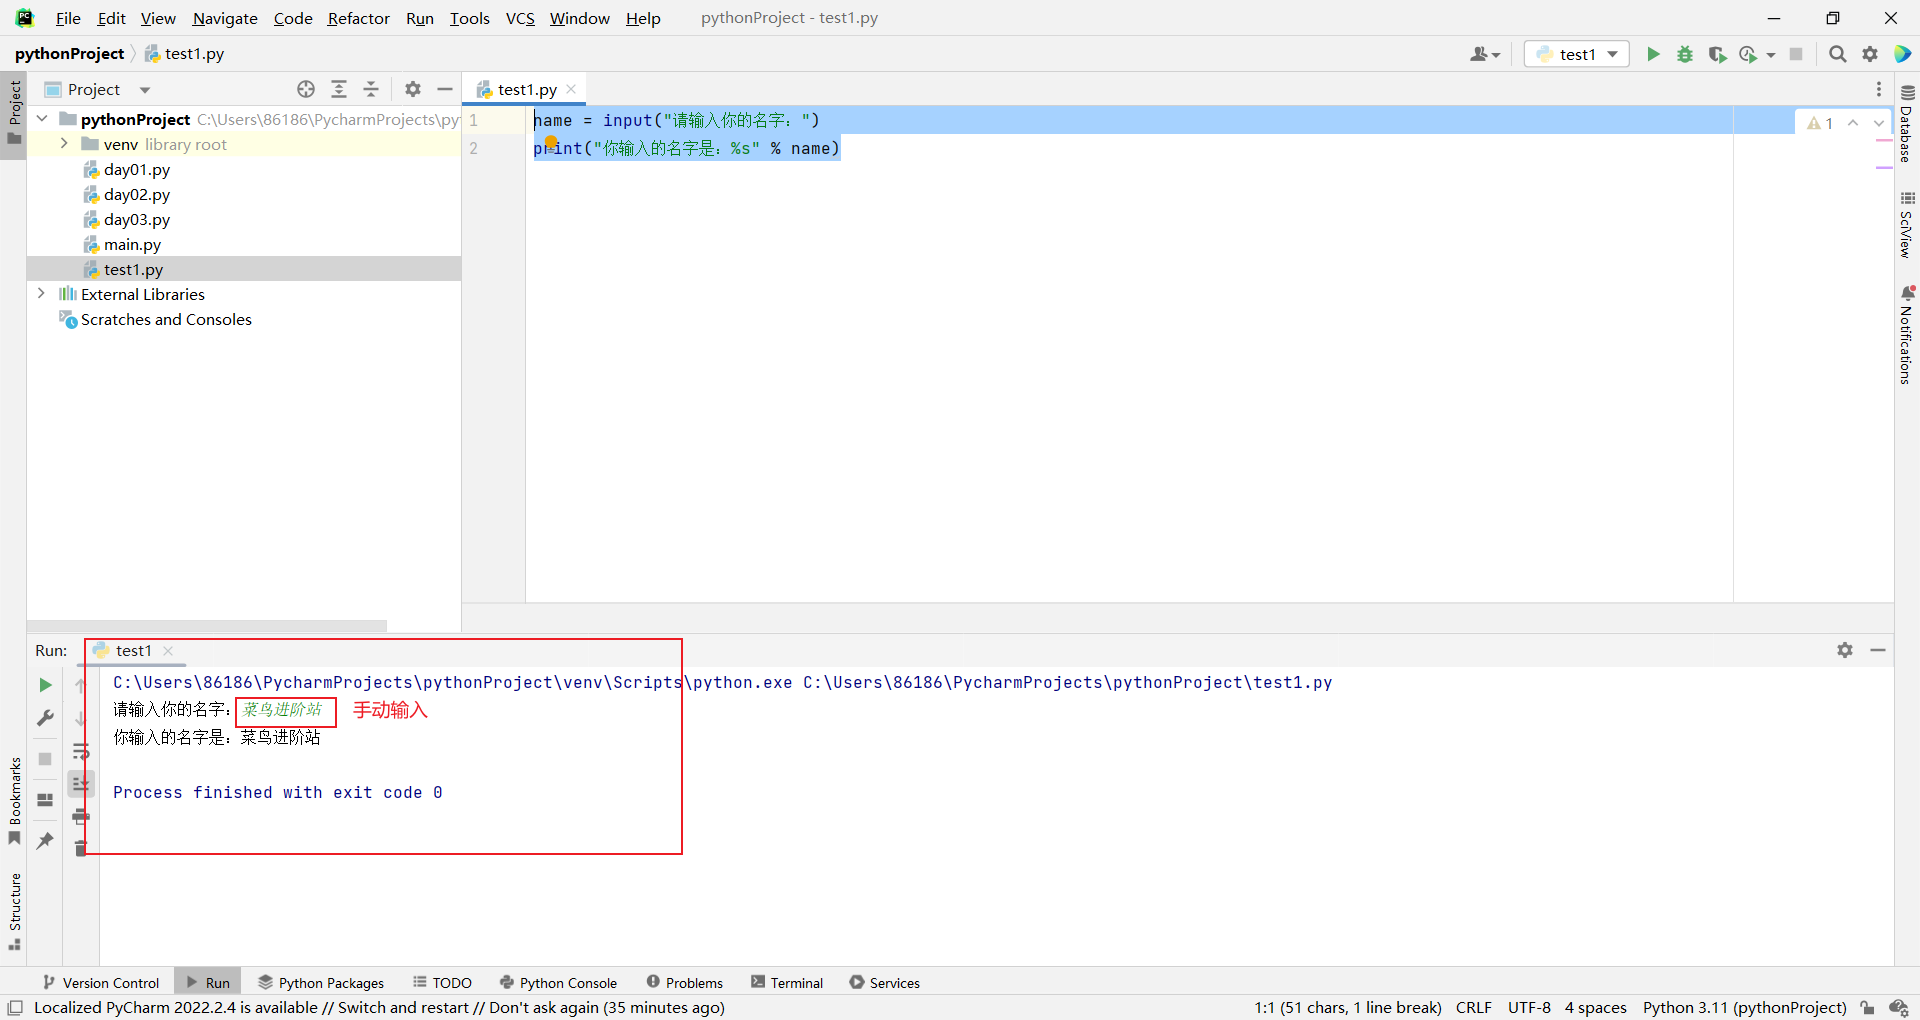Select opened file locator icon in Project panel
Image resolution: width=1920 pixels, height=1020 pixels.
(306, 89)
